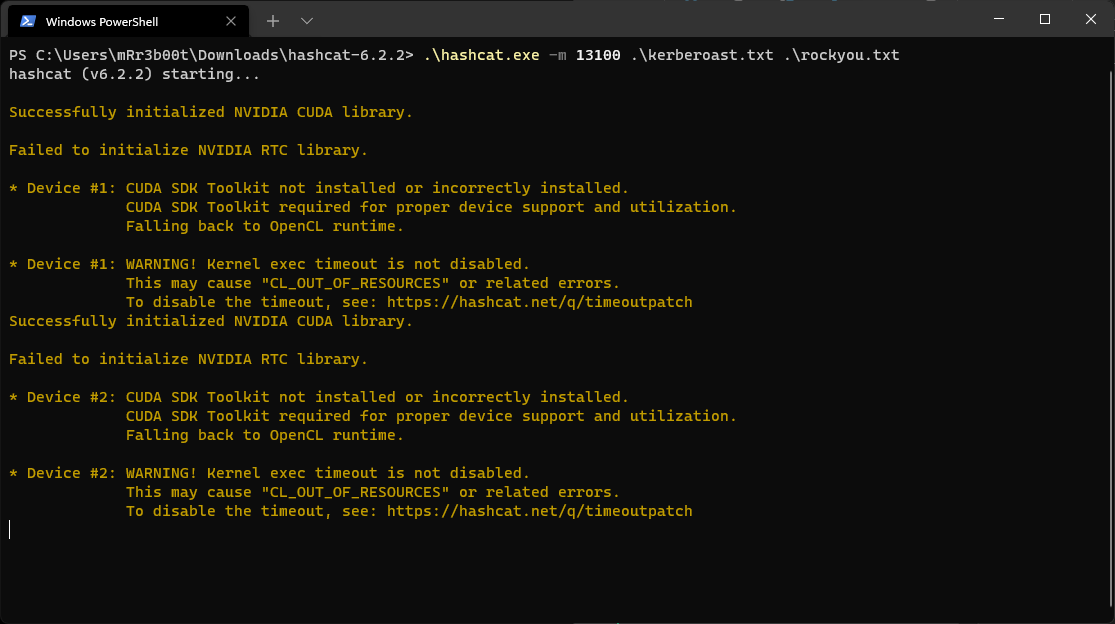Select the Windows PowerShell tab
Image resolution: width=1115 pixels, height=624 pixels.
coord(128,21)
